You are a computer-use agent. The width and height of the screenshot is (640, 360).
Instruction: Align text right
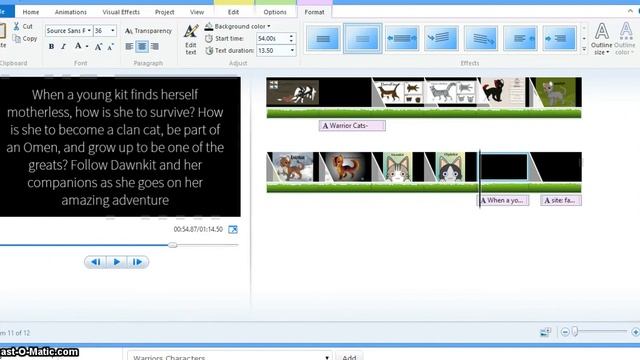pos(155,47)
